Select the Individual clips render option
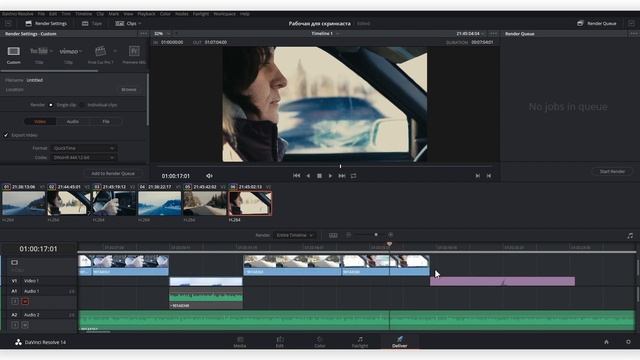Screen dimensions: 640x360 [x=82, y=105]
